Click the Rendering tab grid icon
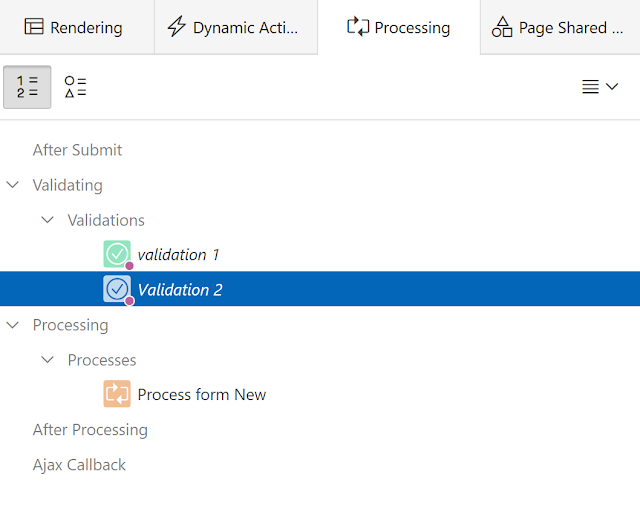 click(34, 28)
